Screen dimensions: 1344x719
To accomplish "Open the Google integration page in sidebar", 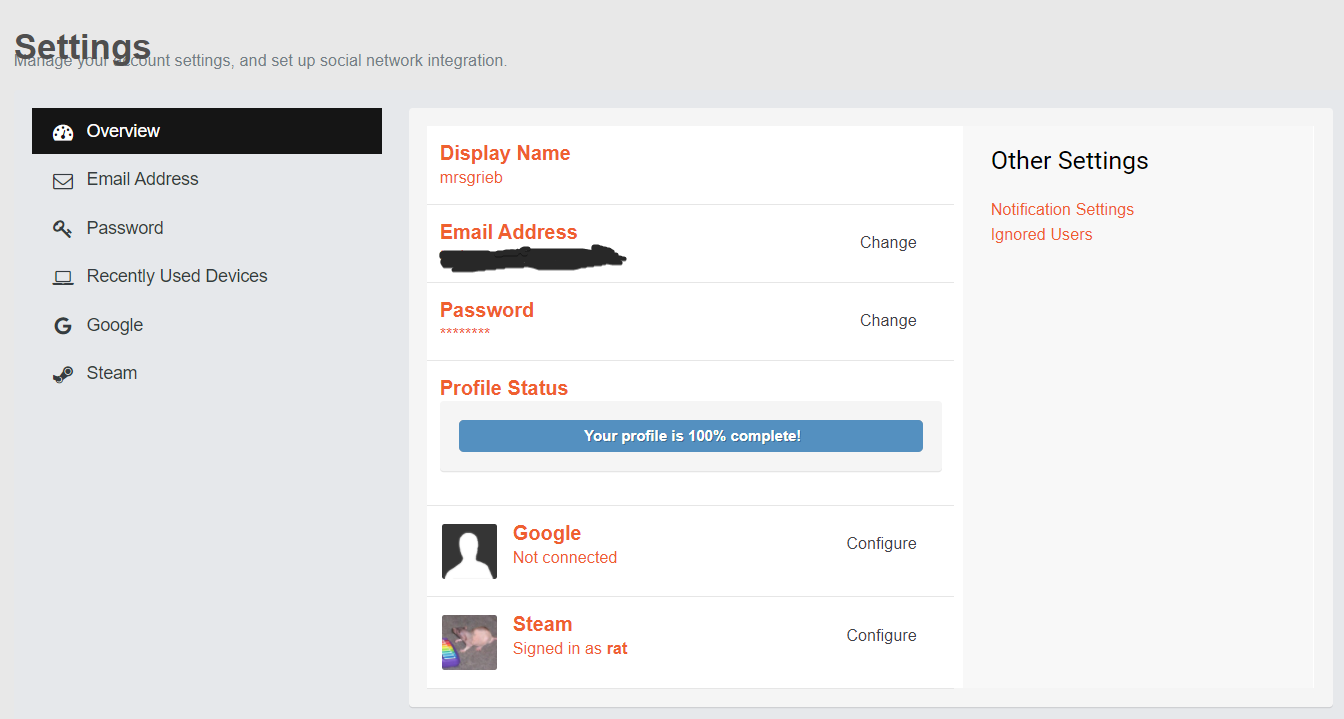I will coord(115,325).
